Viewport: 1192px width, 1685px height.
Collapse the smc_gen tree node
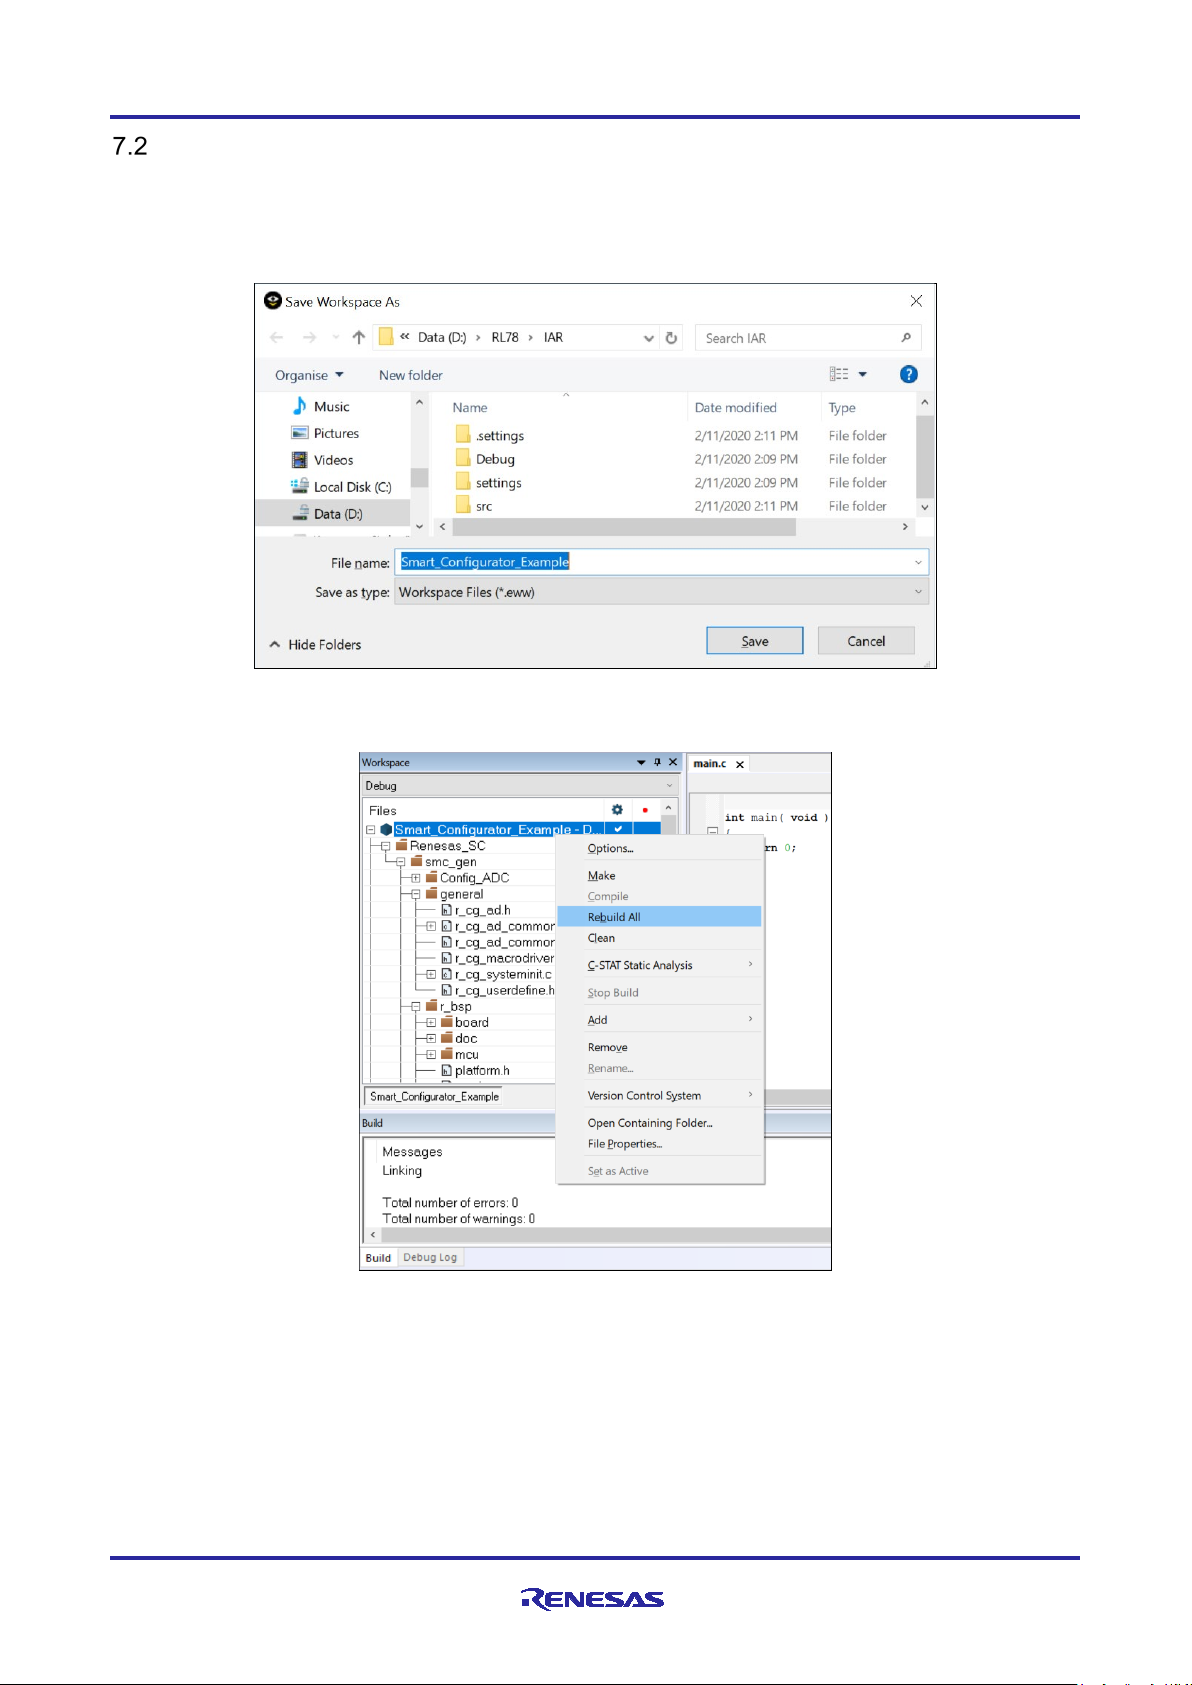point(401,862)
